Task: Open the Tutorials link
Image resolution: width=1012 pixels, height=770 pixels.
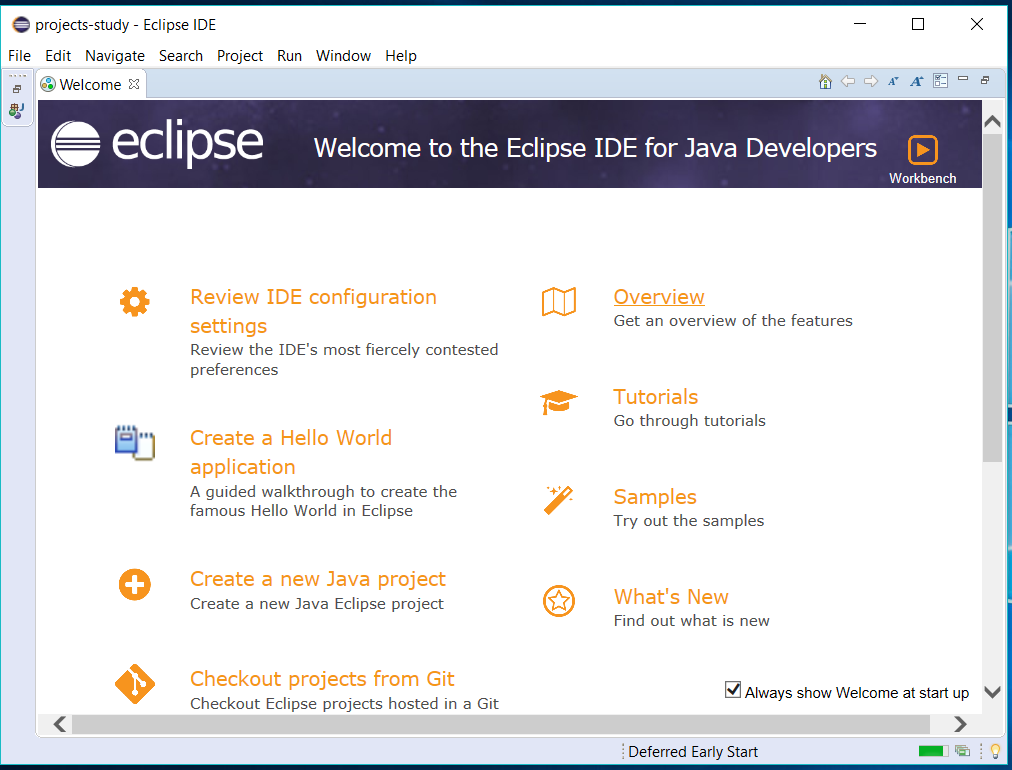Action: (656, 397)
